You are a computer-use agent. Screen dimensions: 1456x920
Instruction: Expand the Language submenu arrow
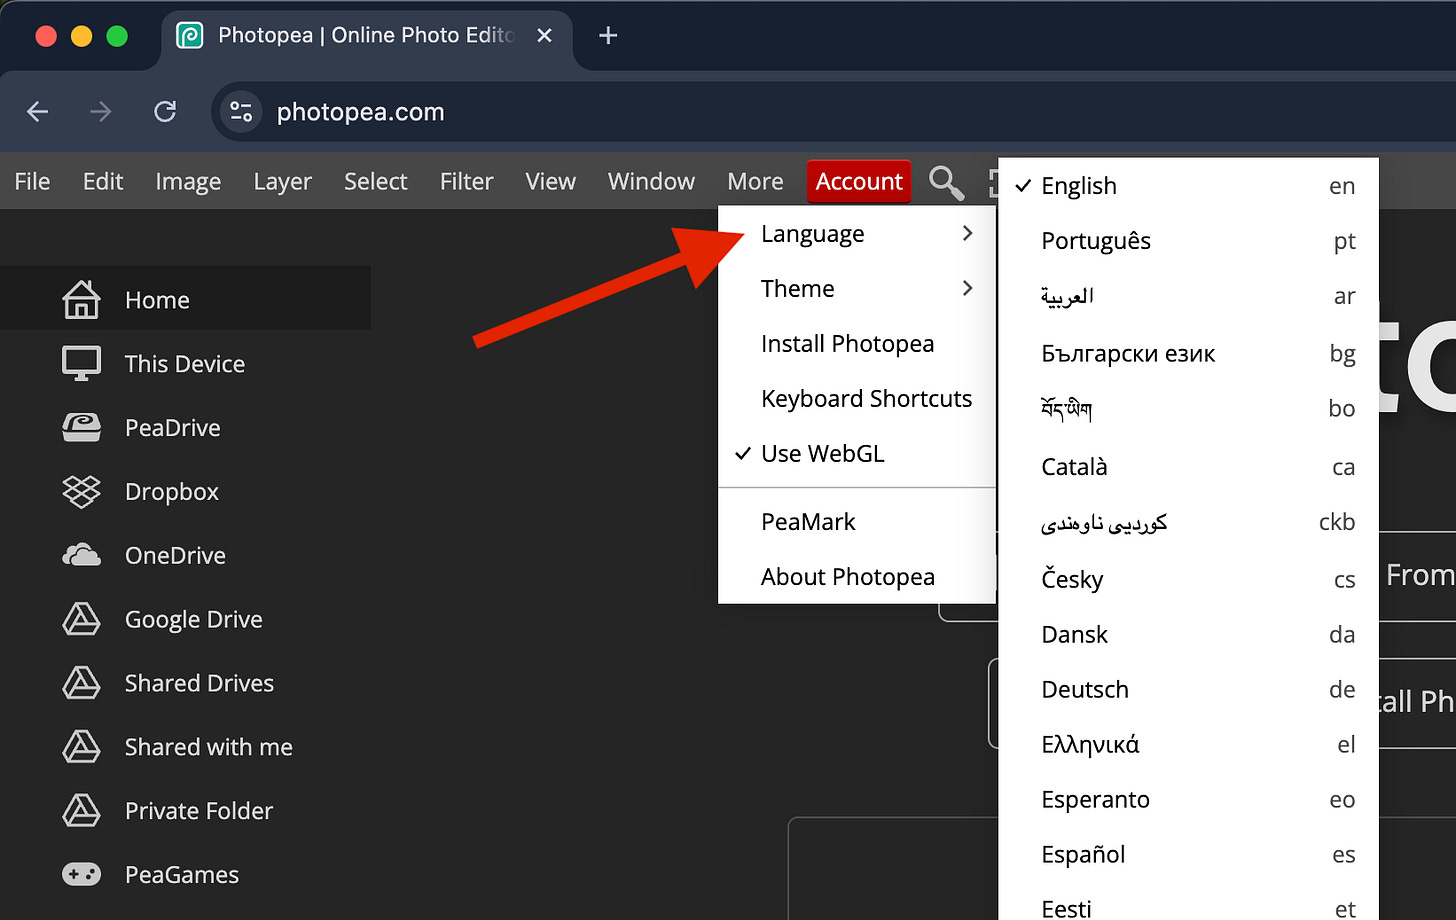point(967,233)
